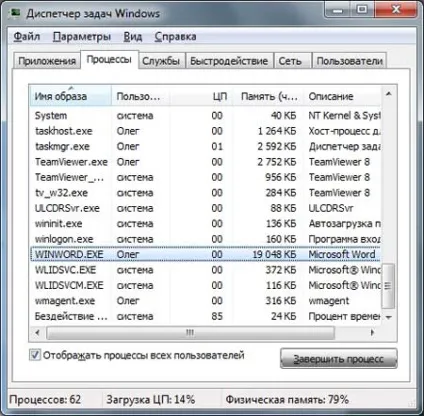Select the WINWORD.EXE process row
Viewport: 424px width, 416px height.
click(205, 254)
